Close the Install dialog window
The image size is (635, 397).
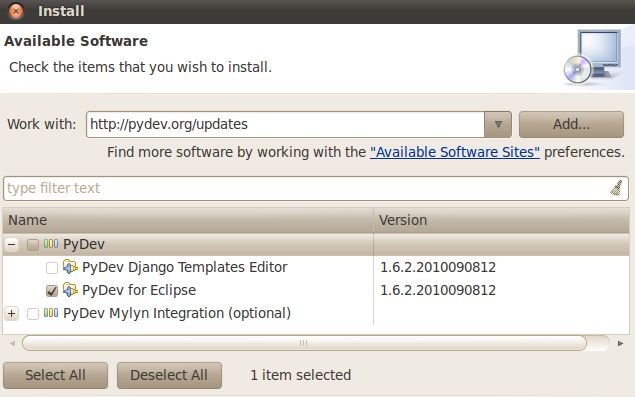pos(16,11)
